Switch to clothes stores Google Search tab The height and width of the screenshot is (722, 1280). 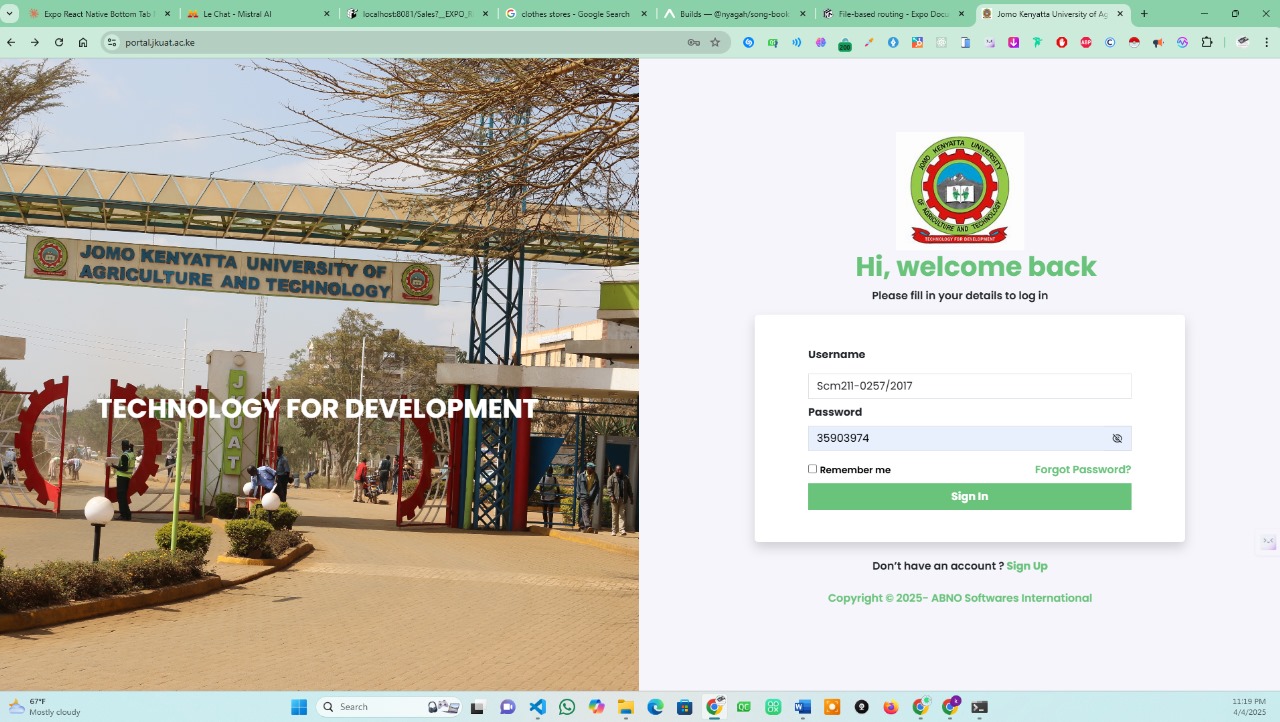pyautogui.click(x=575, y=14)
